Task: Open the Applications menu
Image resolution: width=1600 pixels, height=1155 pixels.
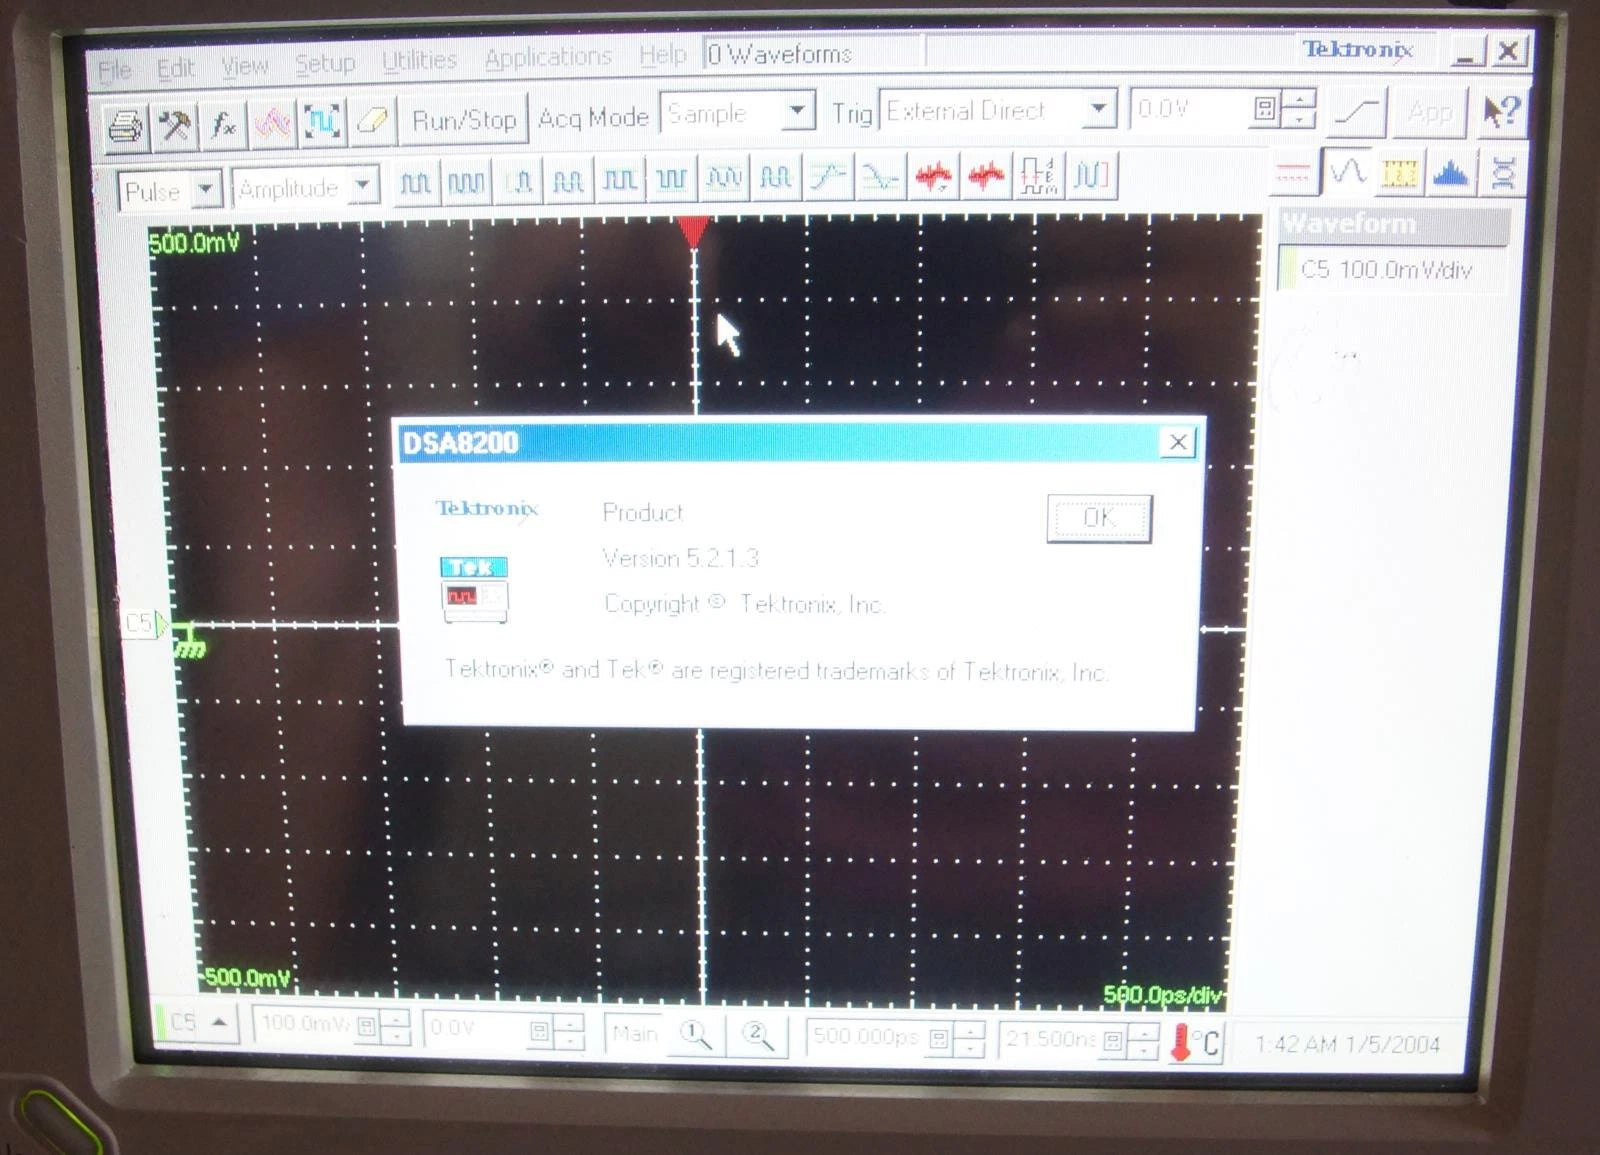Action: [x=548, y=58]
